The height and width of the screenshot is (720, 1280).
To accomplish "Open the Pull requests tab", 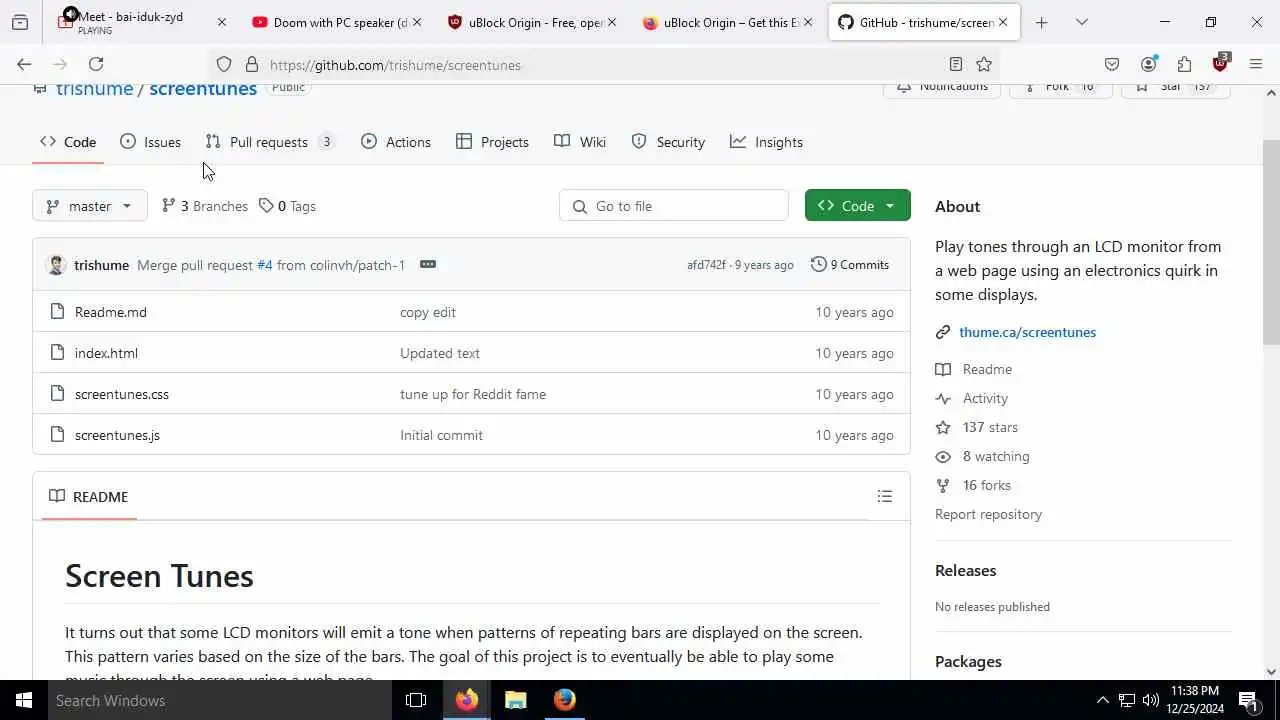I will 269,142.
